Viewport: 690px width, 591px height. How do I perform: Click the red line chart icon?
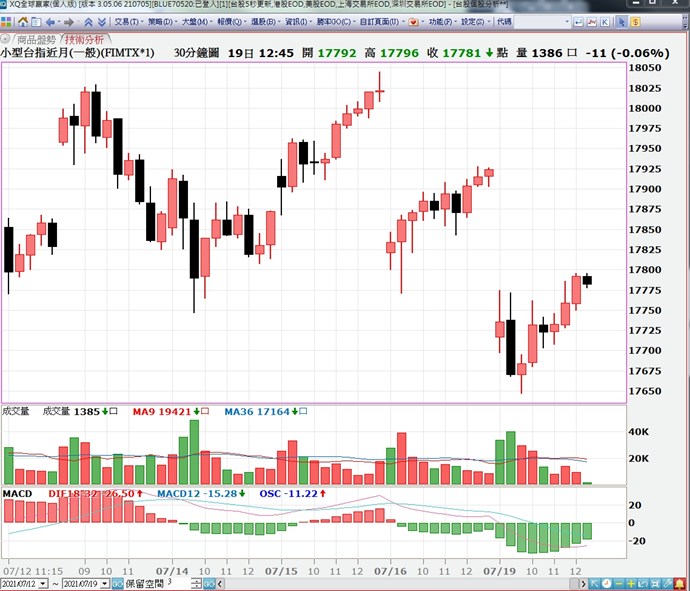tap(591, 22)
